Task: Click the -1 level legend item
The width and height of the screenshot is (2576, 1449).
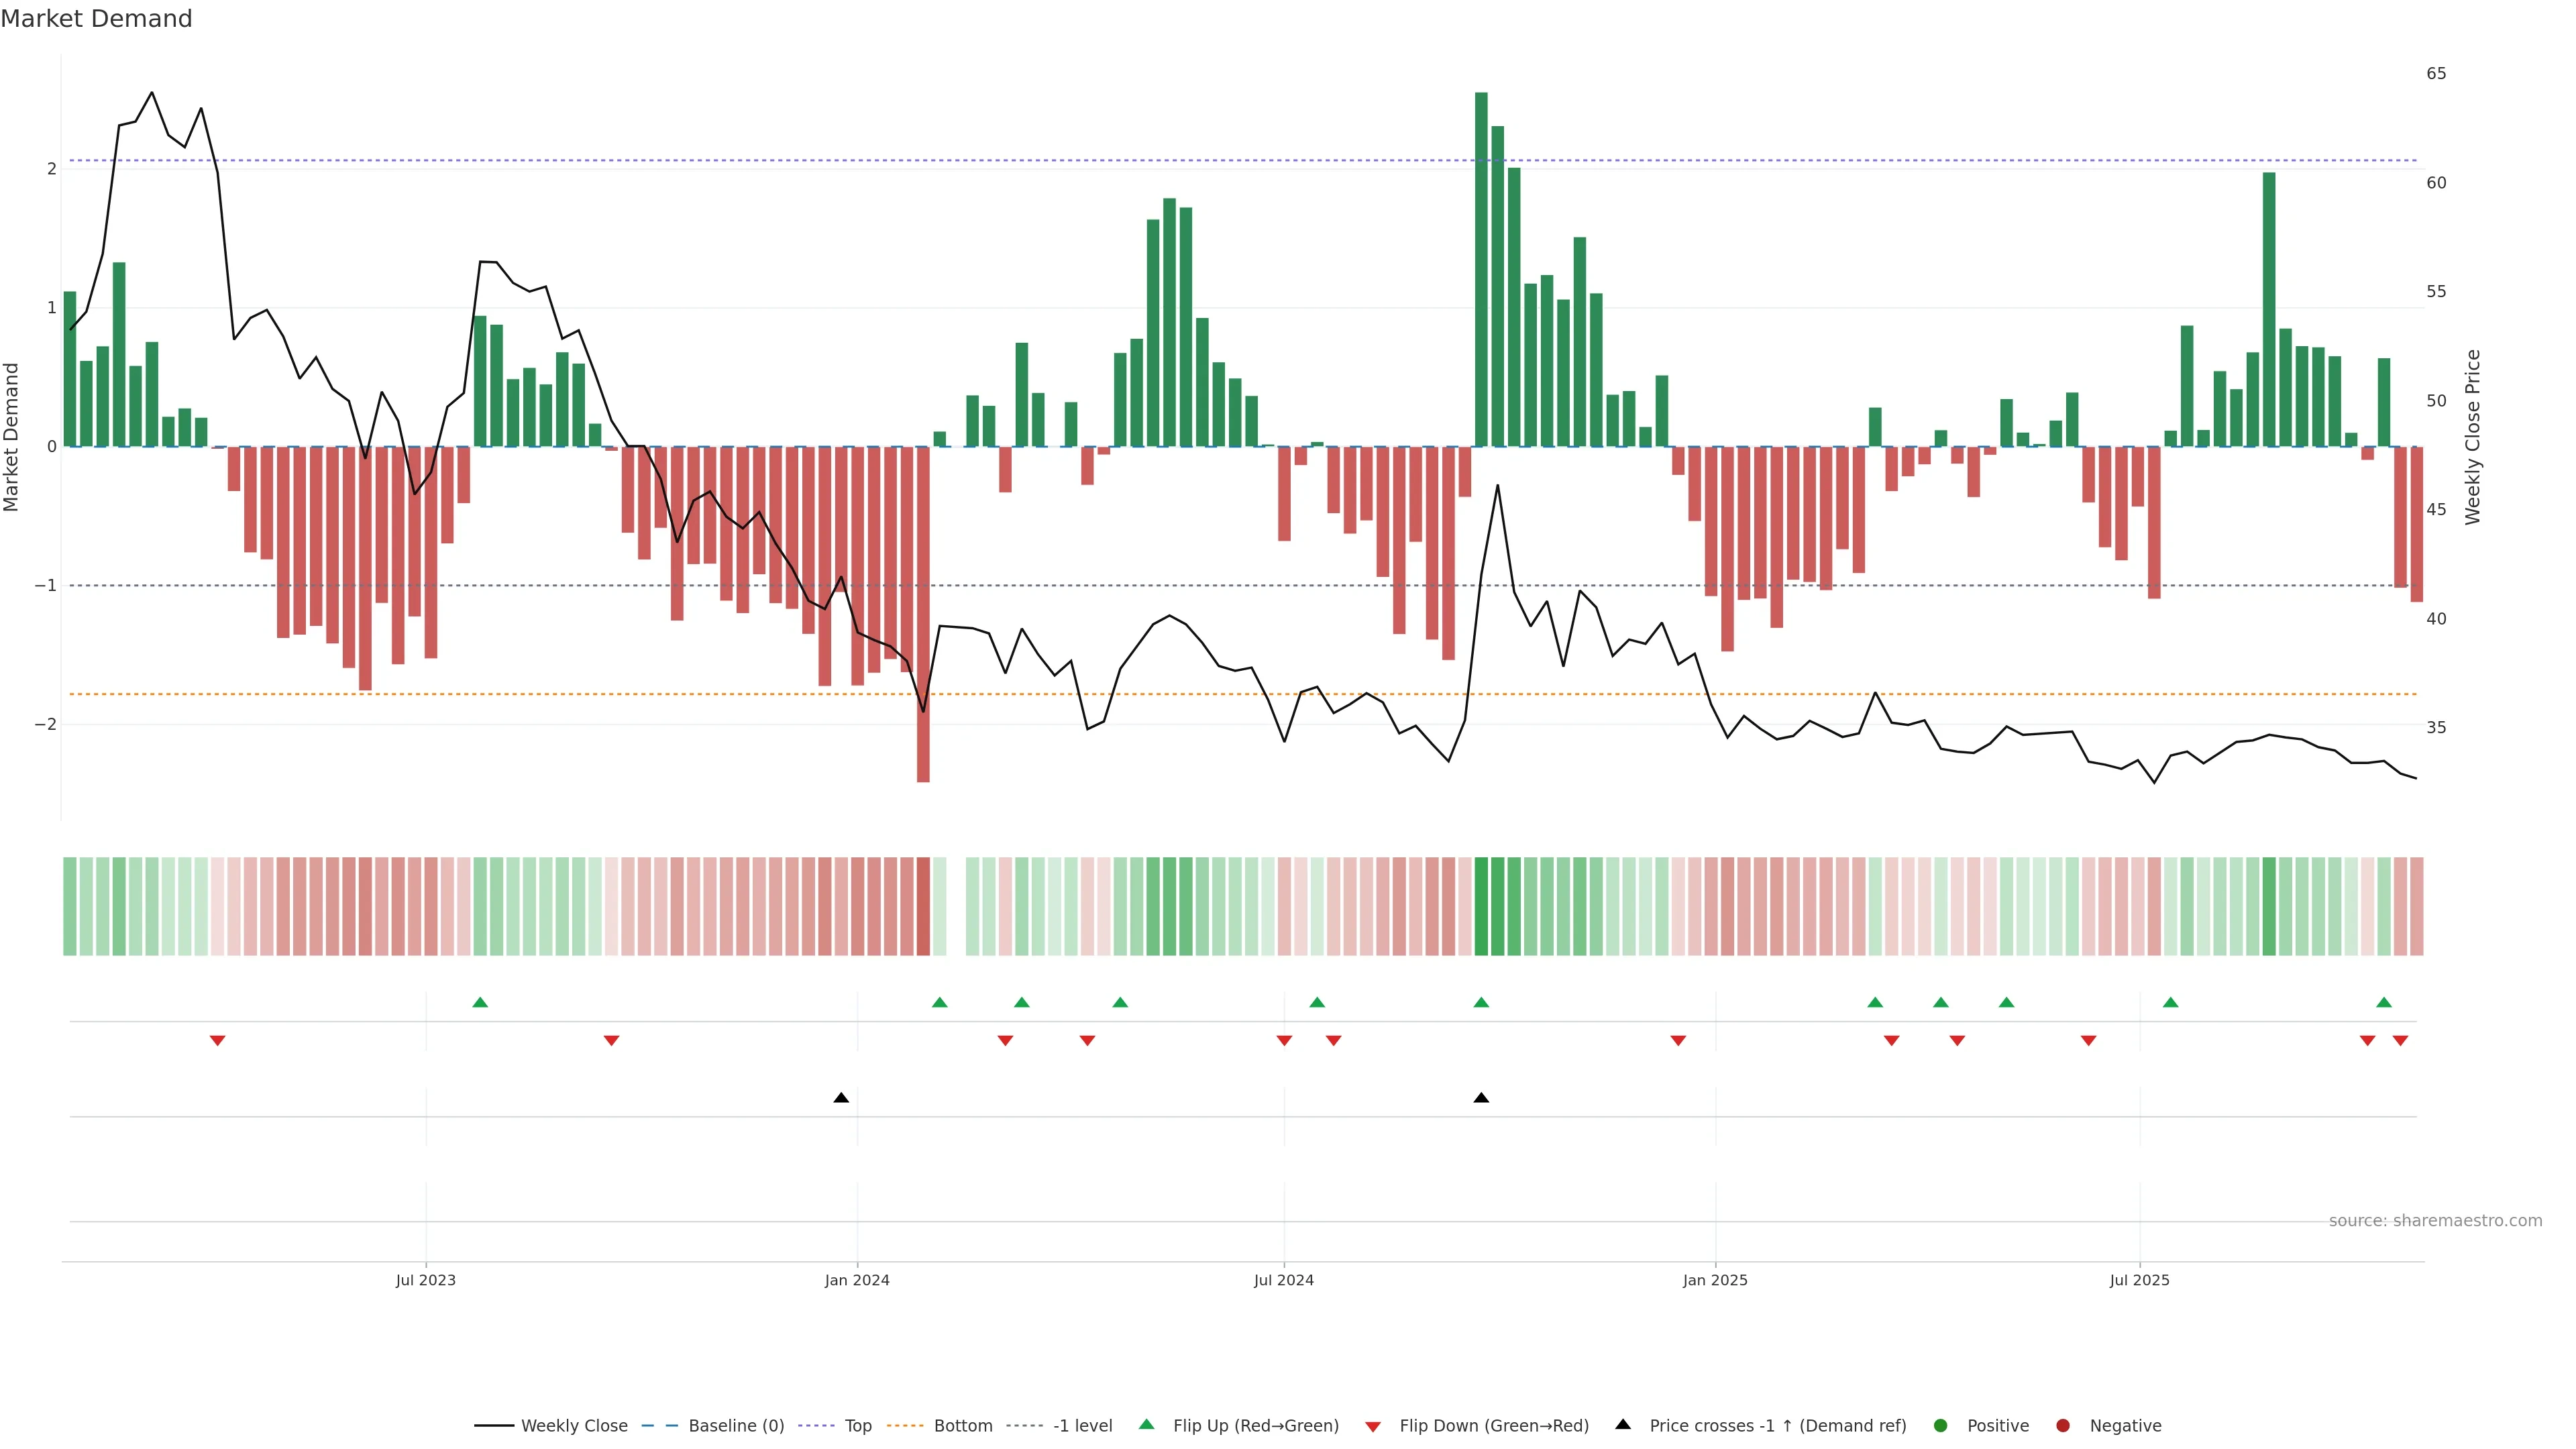Action: click(x=1082, y=1426)
